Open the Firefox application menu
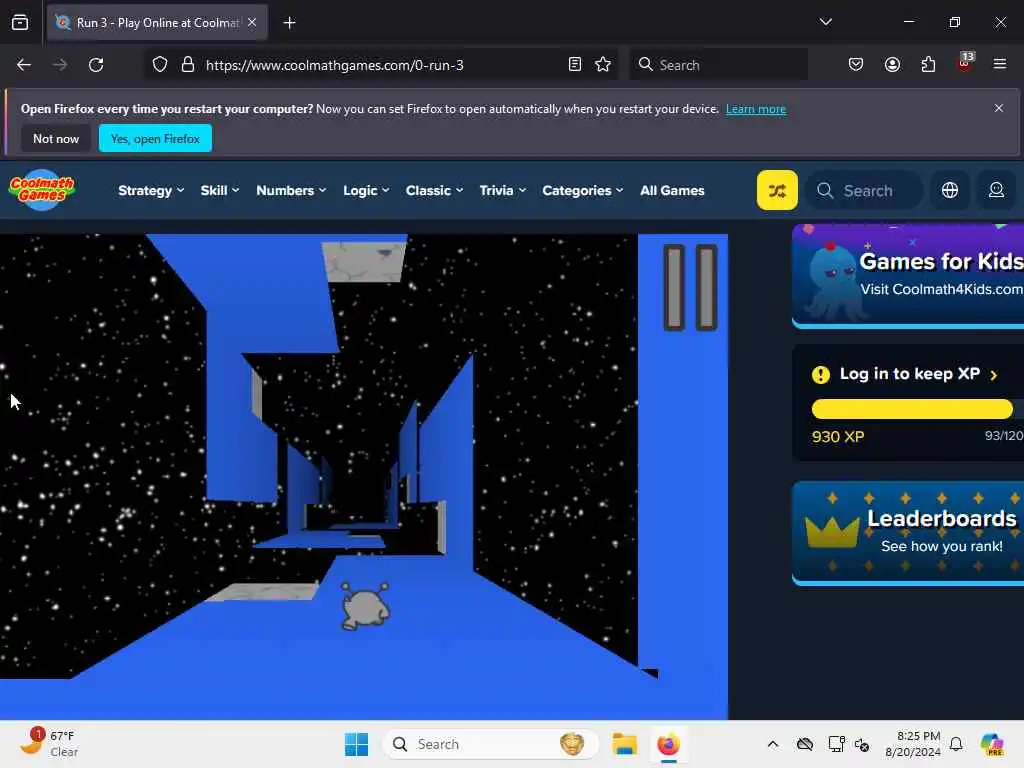Viewport: 1024px width, 768px height. point(1000,65)
